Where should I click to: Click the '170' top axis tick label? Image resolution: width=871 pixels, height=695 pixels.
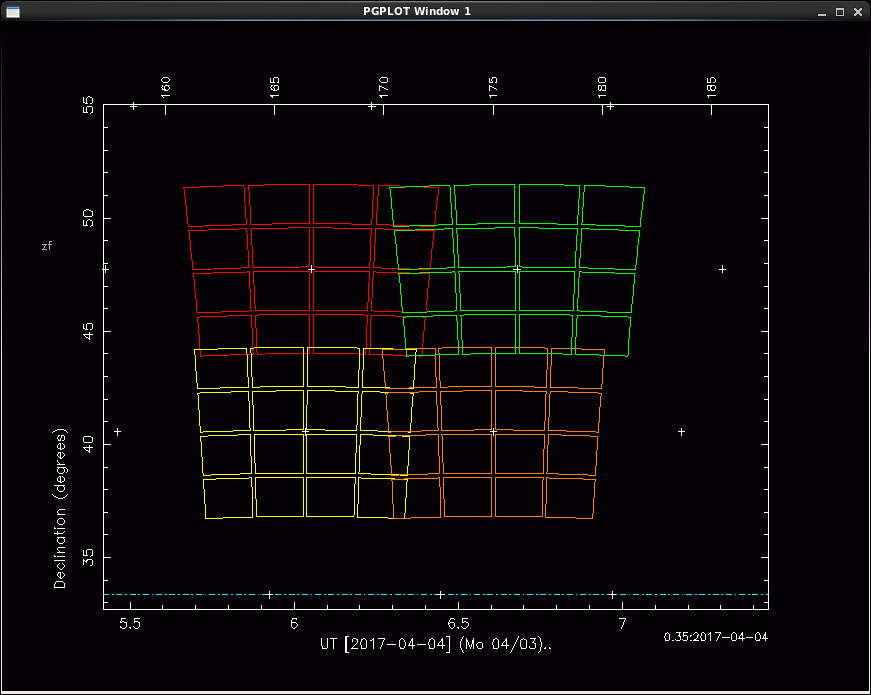point(383,87)
